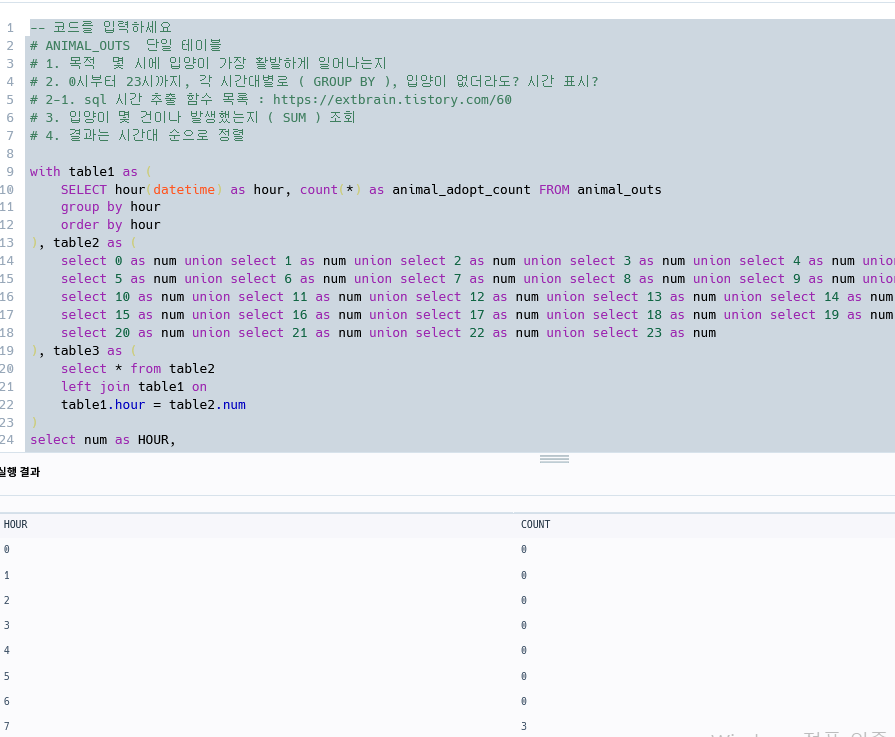The width and height of the screenshot is (895, 737).
Task: Click the animal_outs table name in line 10
Action: click(x=619, y=190)
